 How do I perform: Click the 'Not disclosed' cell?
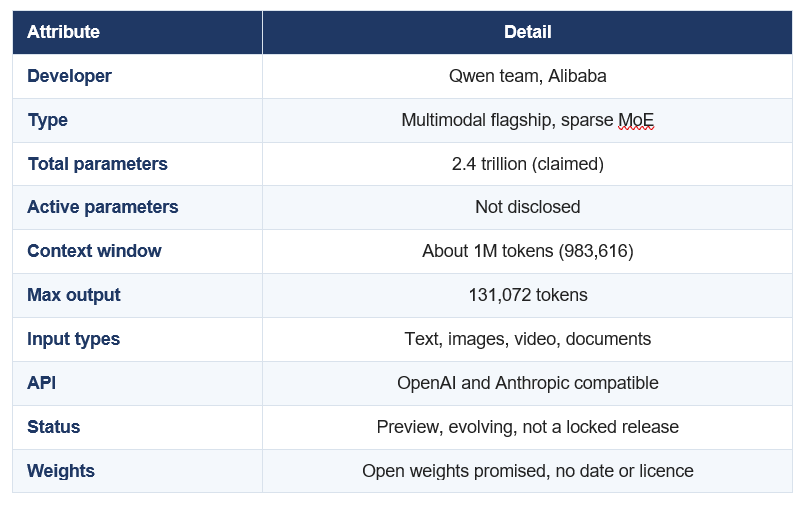(527, 207)
